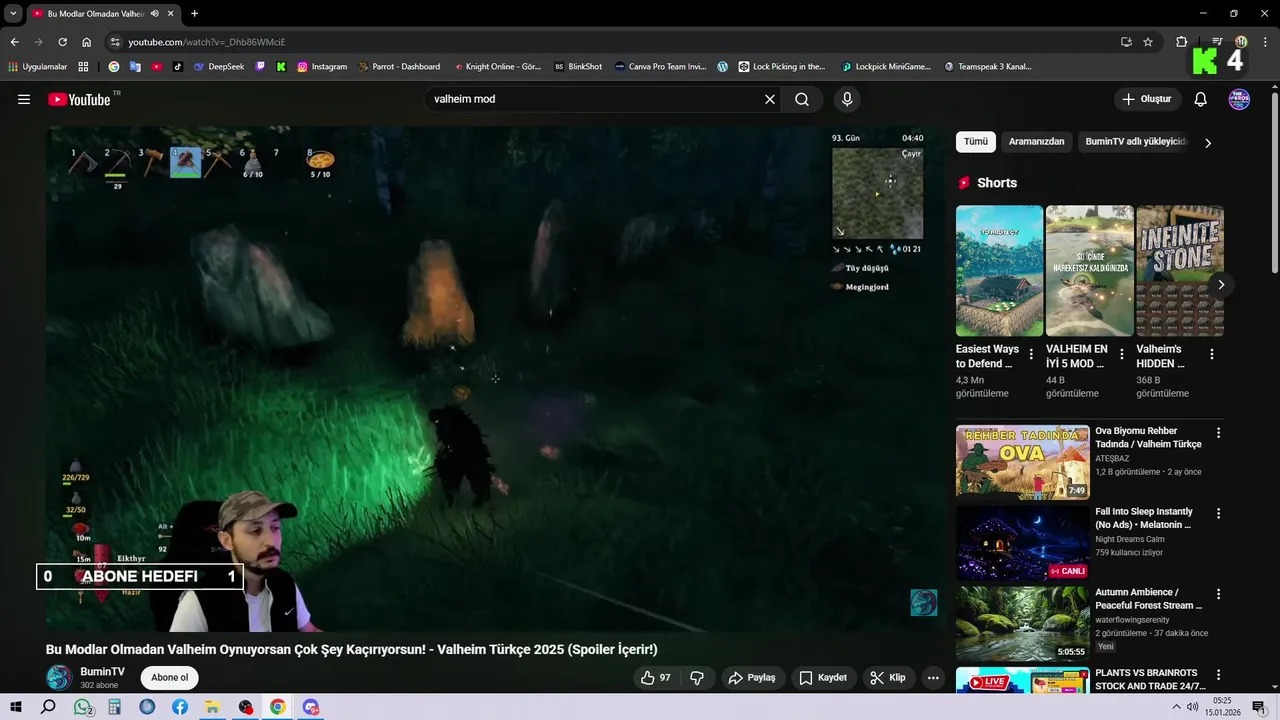Open the DeepSeek bookmark
1280x720 pixels.
tap(219, 67)
